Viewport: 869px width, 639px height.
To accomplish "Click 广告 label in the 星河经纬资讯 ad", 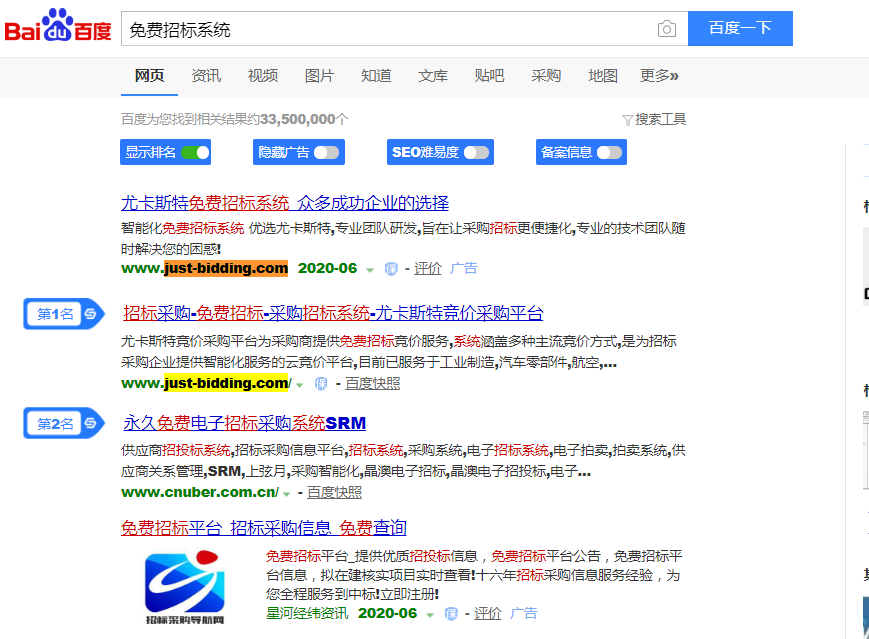I will tap(523, 614).
